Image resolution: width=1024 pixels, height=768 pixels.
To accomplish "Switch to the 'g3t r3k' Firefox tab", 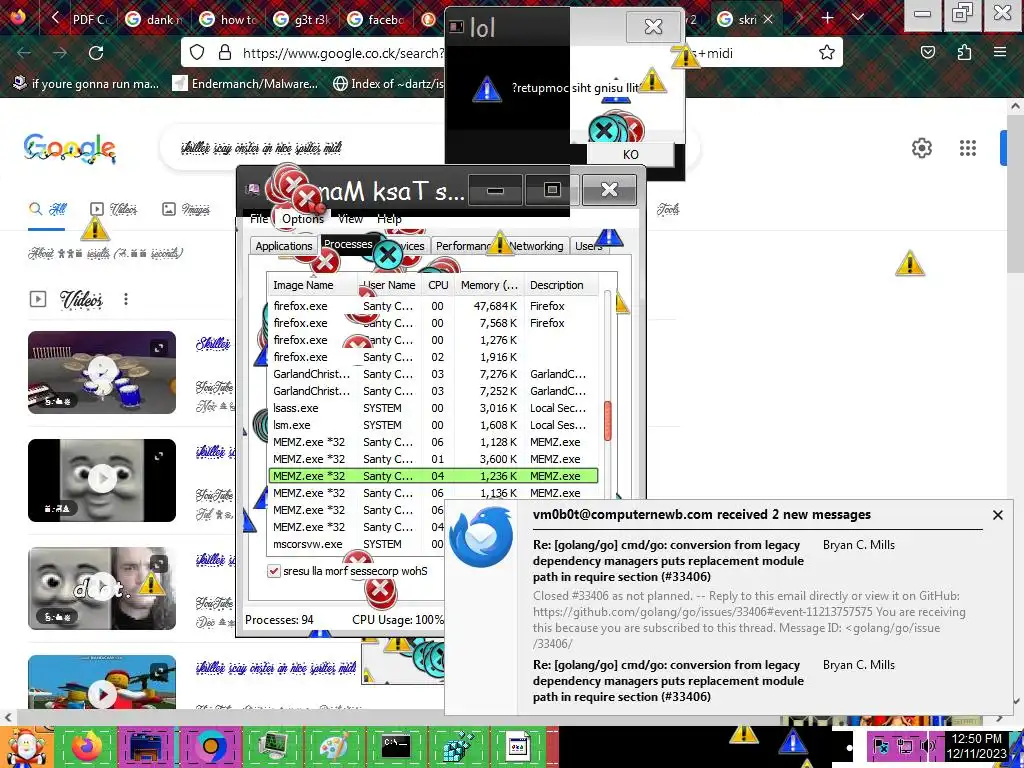I will pos(302,19).
